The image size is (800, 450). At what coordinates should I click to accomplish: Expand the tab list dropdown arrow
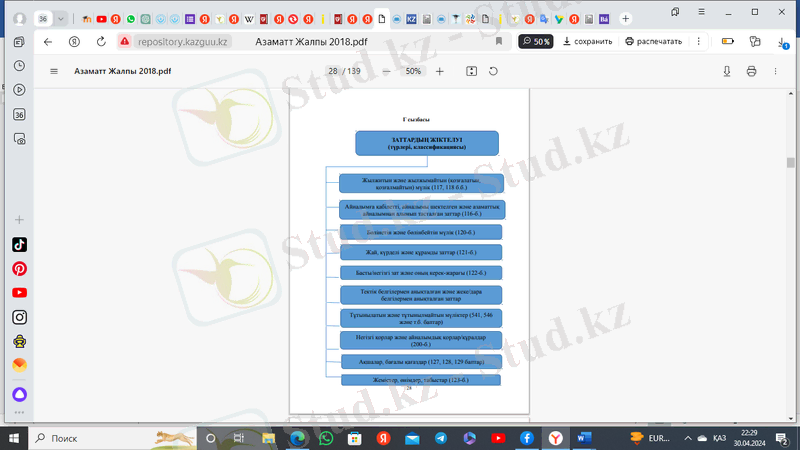pyautogui.click(x=63, y=19)
